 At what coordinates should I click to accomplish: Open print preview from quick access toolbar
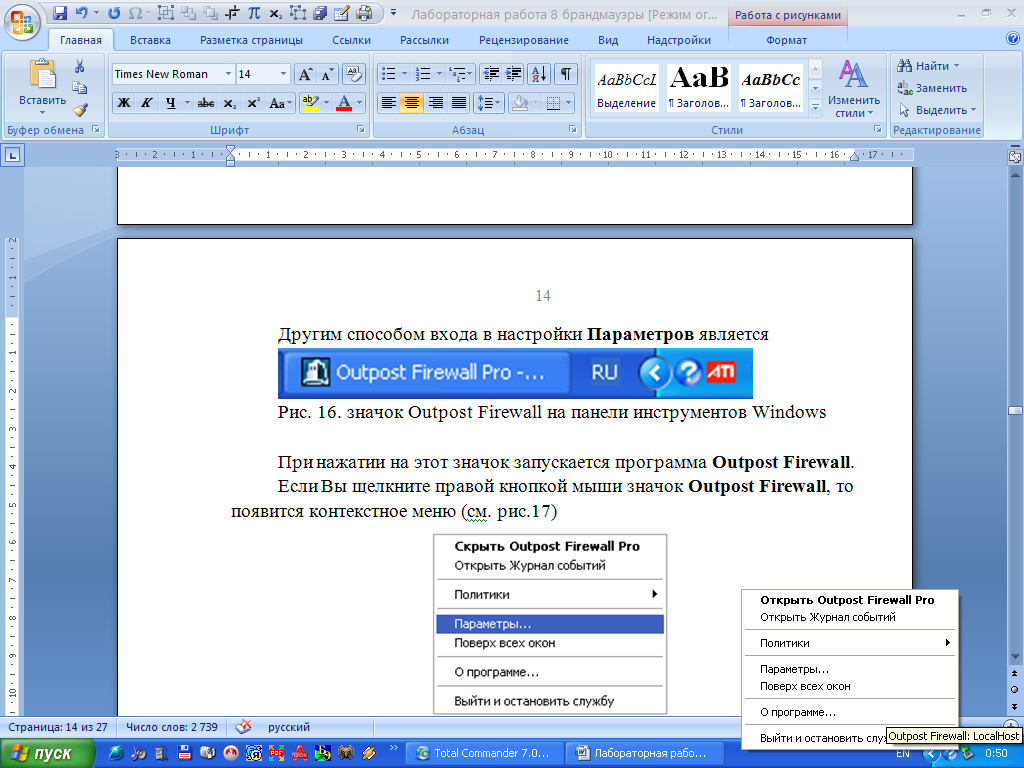364,13
